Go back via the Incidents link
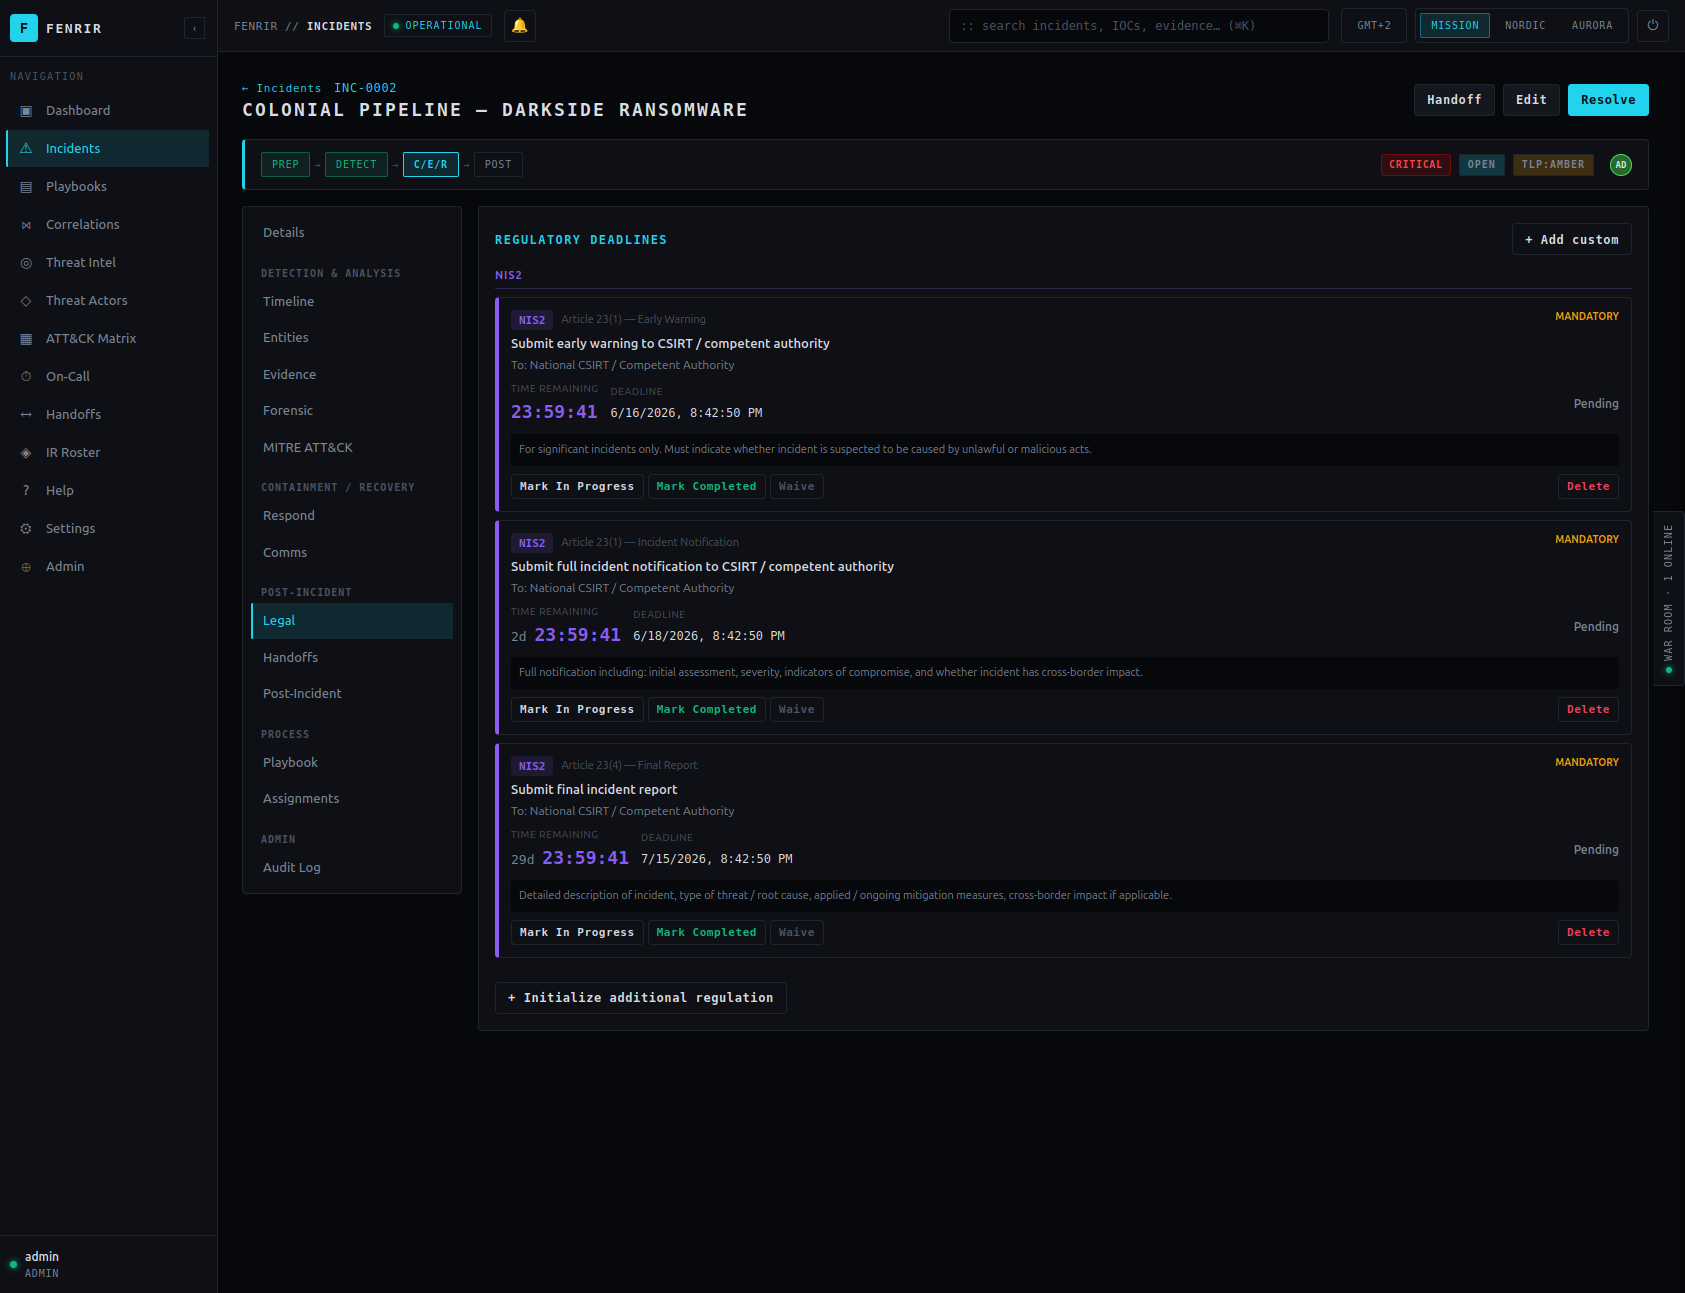 click(282, 88)
